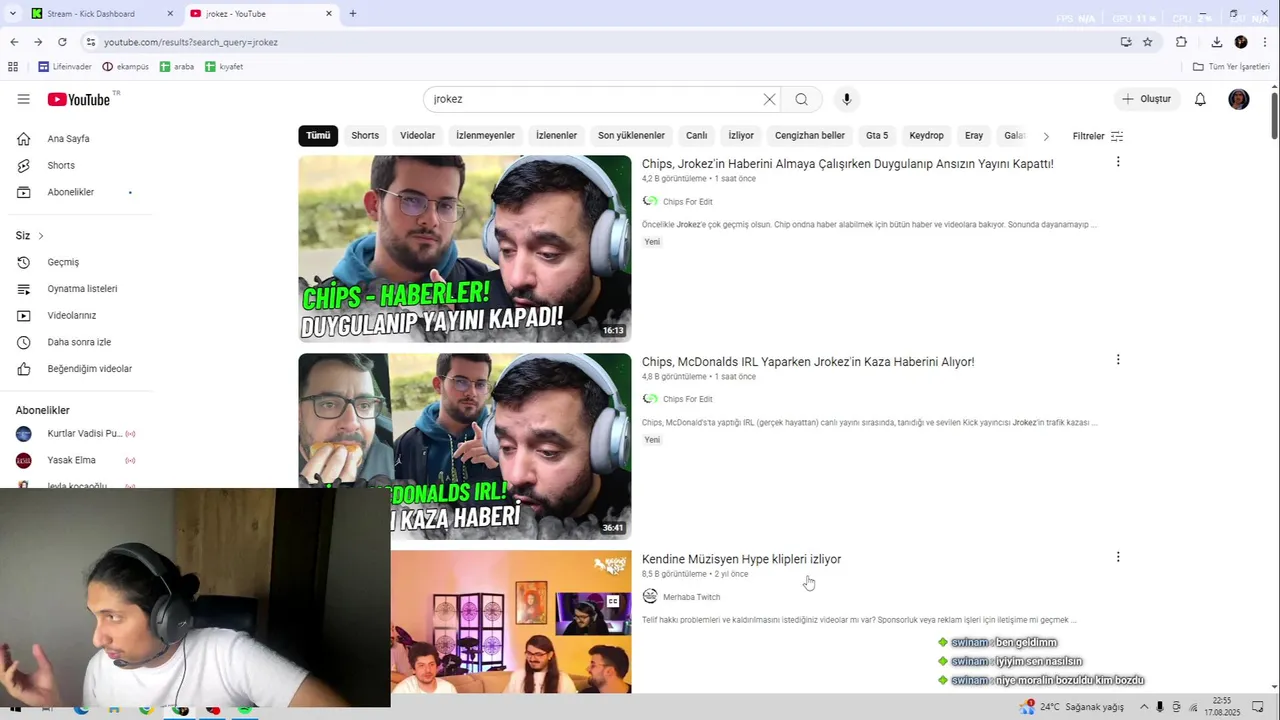The image size is (1280, 720).
Task: Play the 'Duygulanıp yayını kapadı' video thumbnail
Action: 465,249
